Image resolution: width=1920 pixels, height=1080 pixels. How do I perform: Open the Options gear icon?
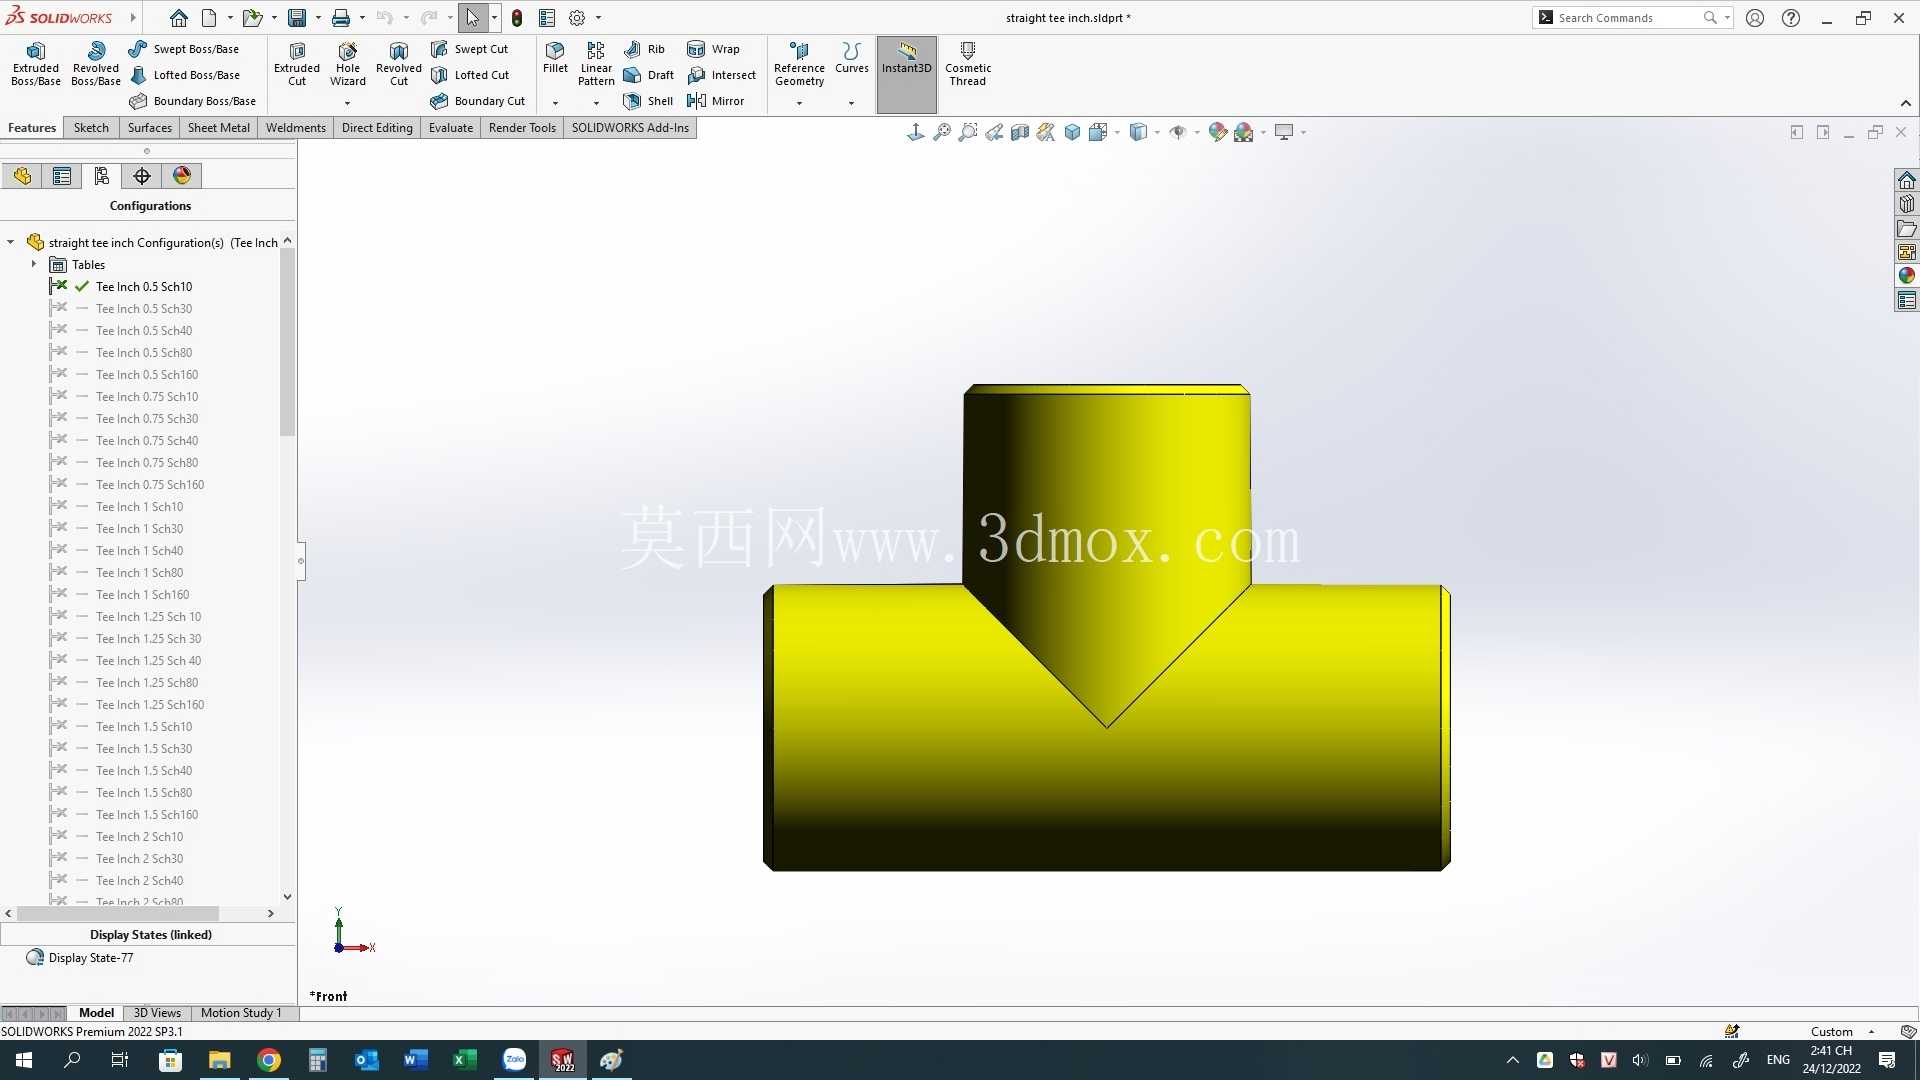pos(577,18)
